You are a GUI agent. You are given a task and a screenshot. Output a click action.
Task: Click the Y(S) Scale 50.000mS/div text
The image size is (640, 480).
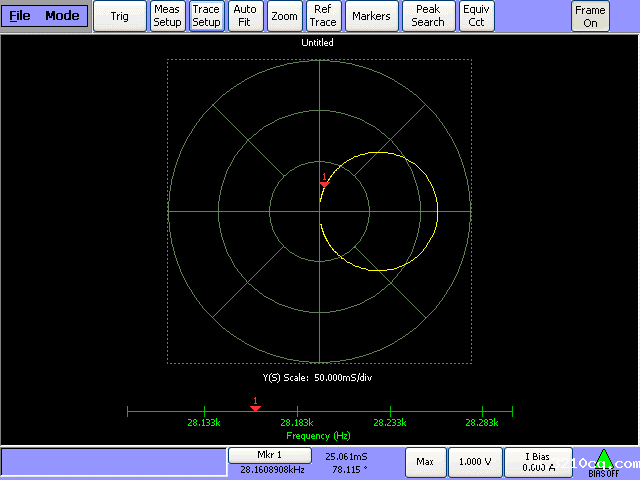pyautogui.click(x=317, y=378)
